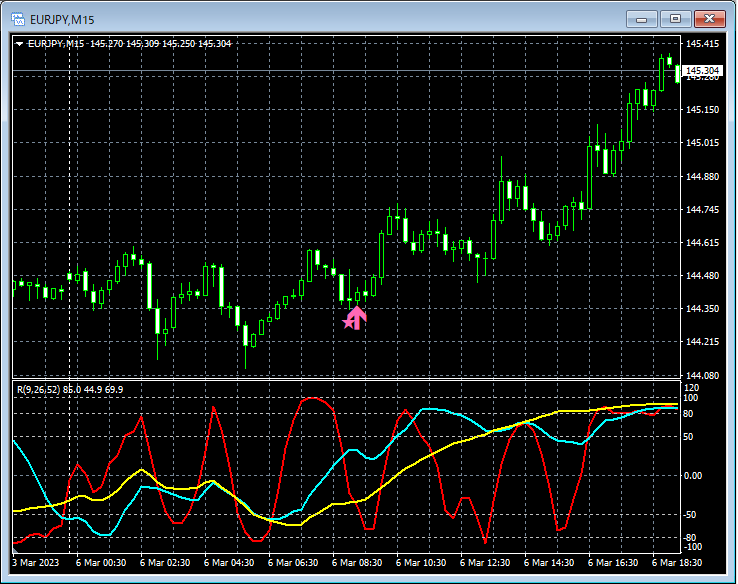This screenshot has width=738, height=584.
Task: Click the R(9,26,52) indicator label
Action: click(x=39, y=390)
